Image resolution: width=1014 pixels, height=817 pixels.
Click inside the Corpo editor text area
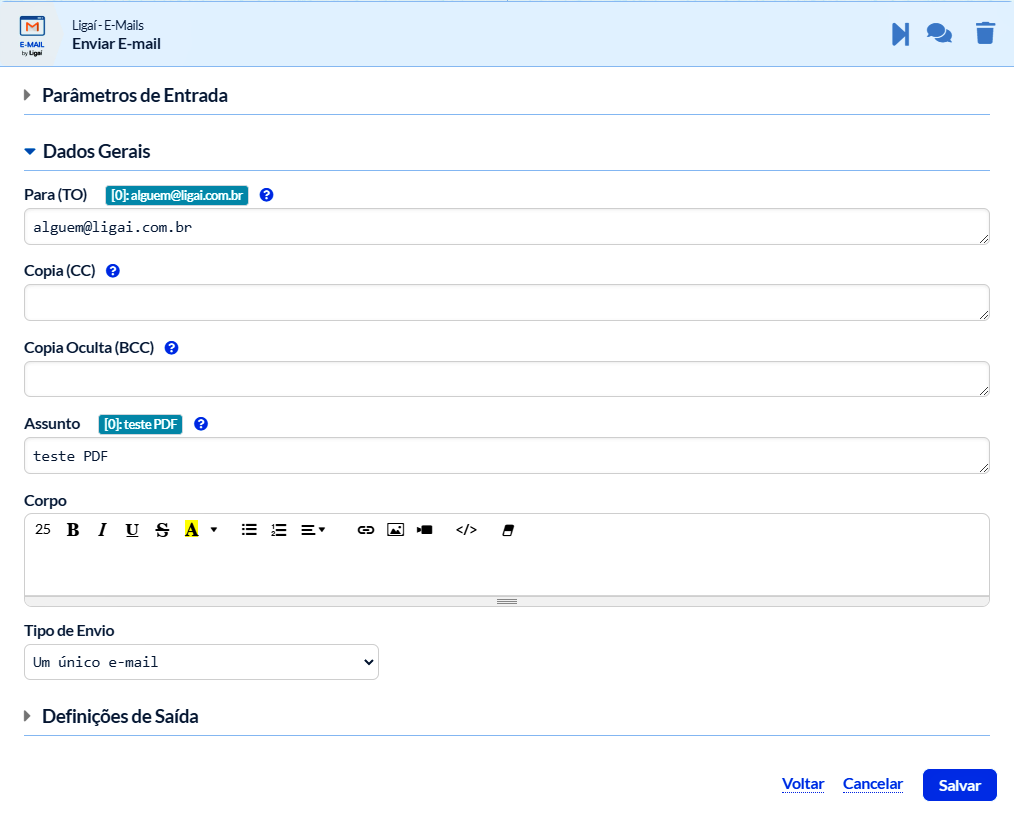pos(506,569)
